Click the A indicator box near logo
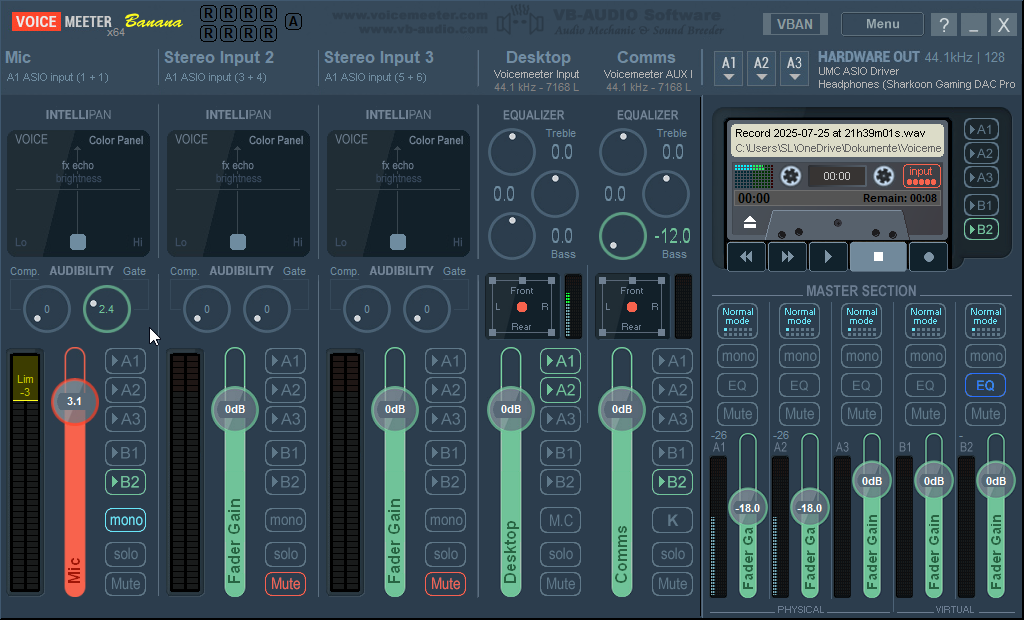 [x=293, y=22]
